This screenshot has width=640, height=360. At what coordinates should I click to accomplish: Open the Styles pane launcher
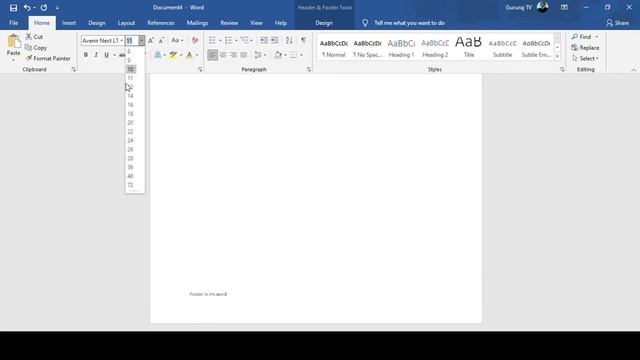[562, 70]
